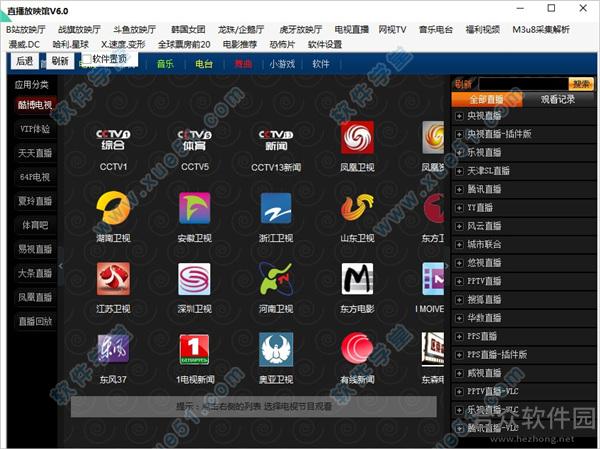600x449 pixels.
Task: Open the 浙江卫视 channel icon
Action: 276,208
